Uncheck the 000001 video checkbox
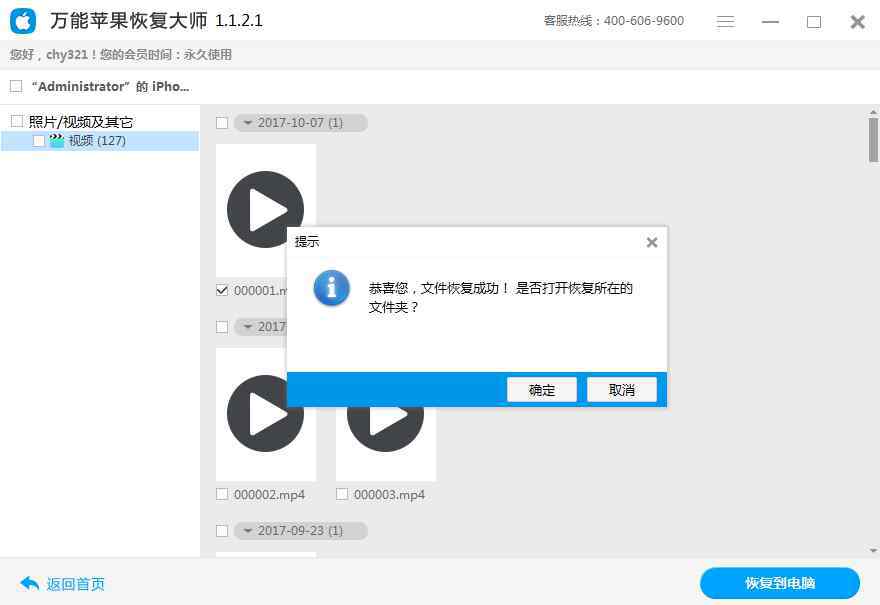This screenshot has width=880, height=605. 222,290
